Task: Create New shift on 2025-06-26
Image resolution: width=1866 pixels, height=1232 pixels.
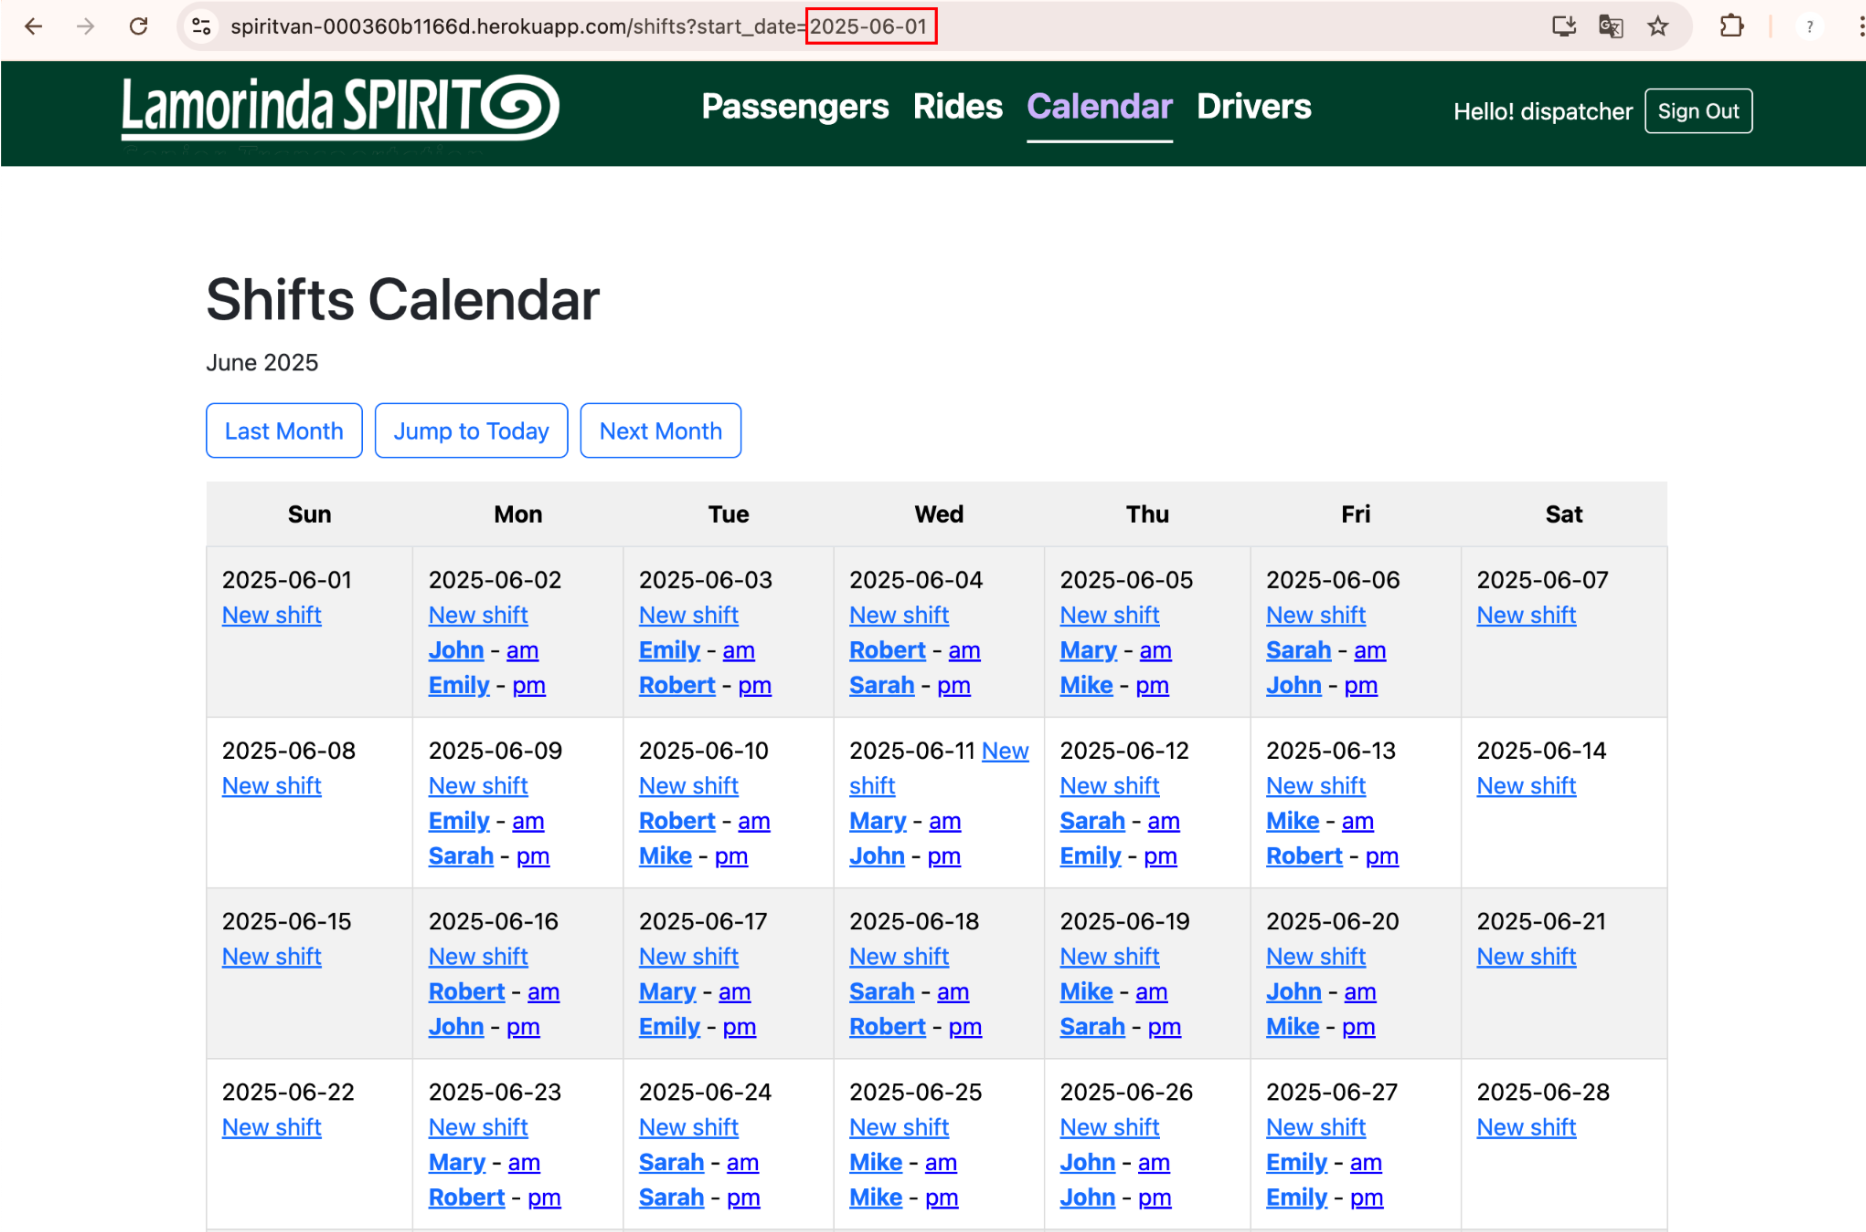Action: [x=1109, y=1128]
